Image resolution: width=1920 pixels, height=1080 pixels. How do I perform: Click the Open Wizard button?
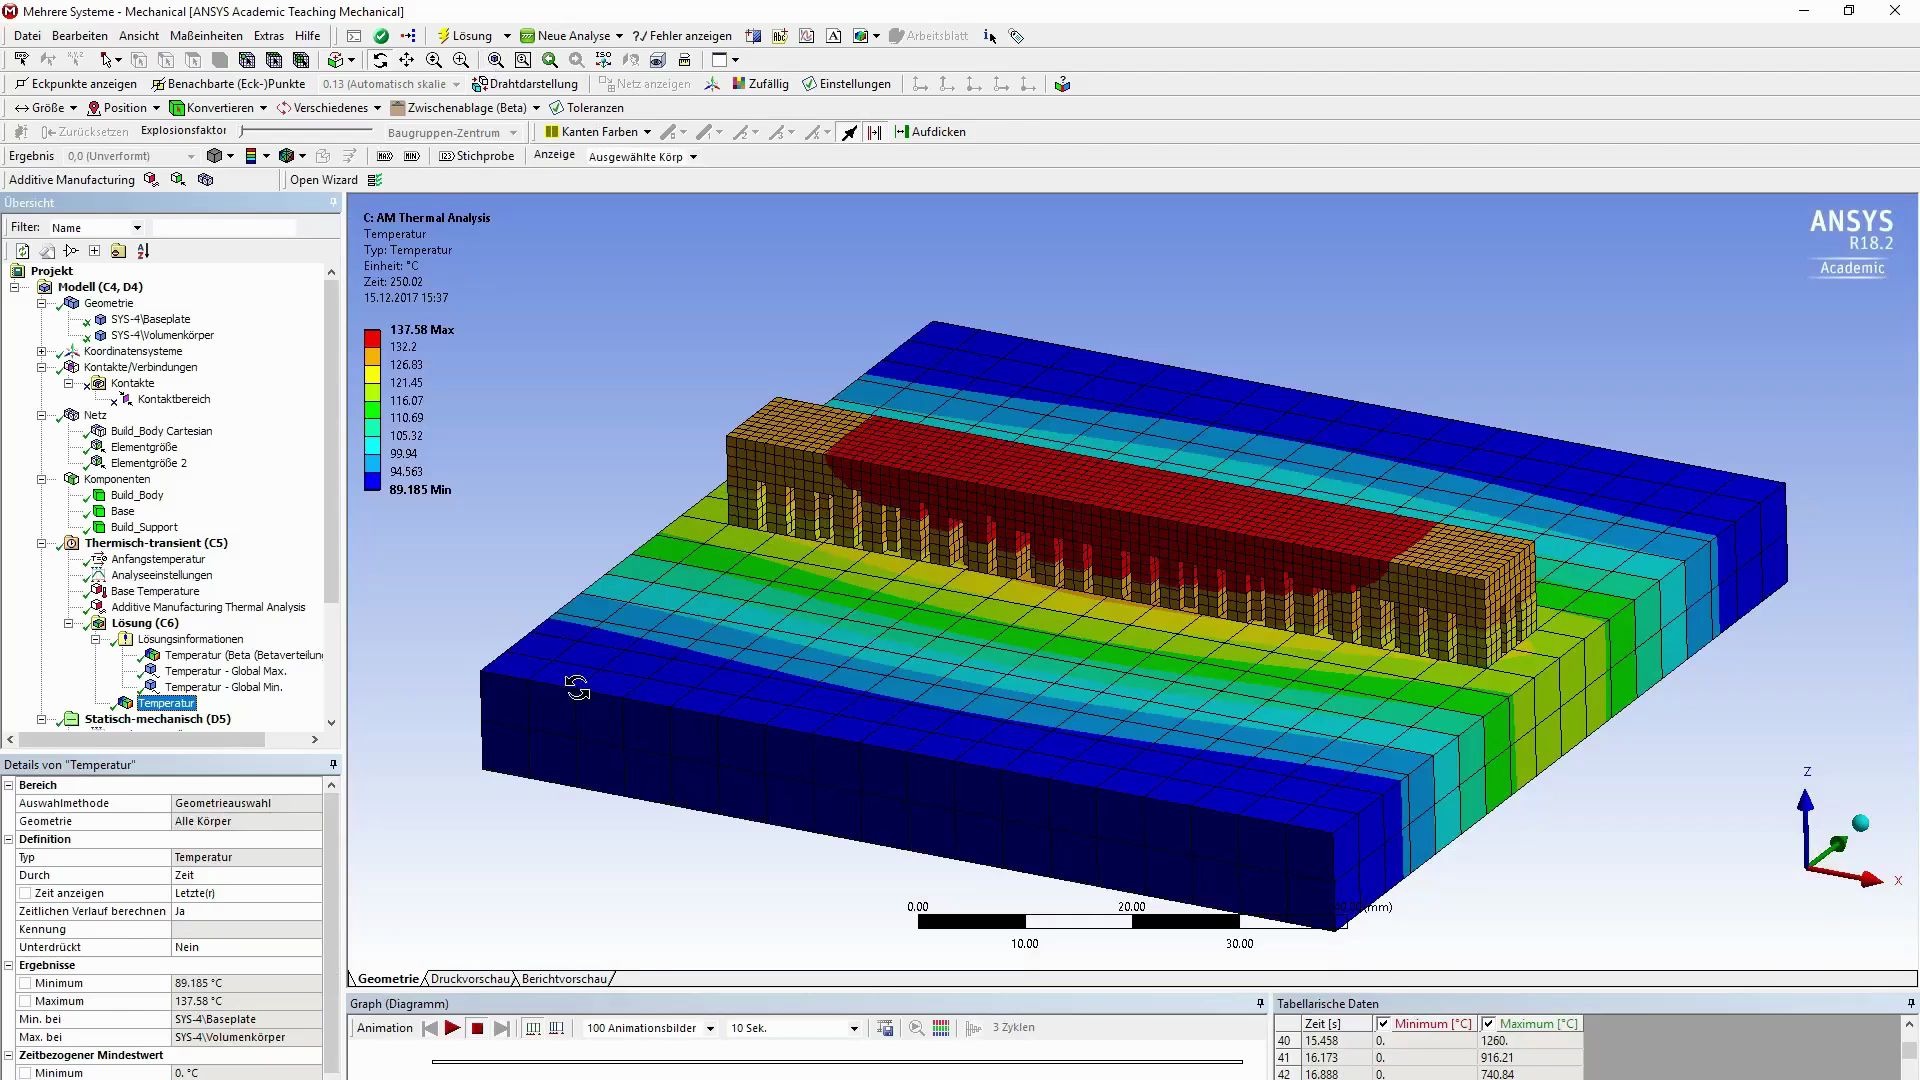[x=322, y=180]
